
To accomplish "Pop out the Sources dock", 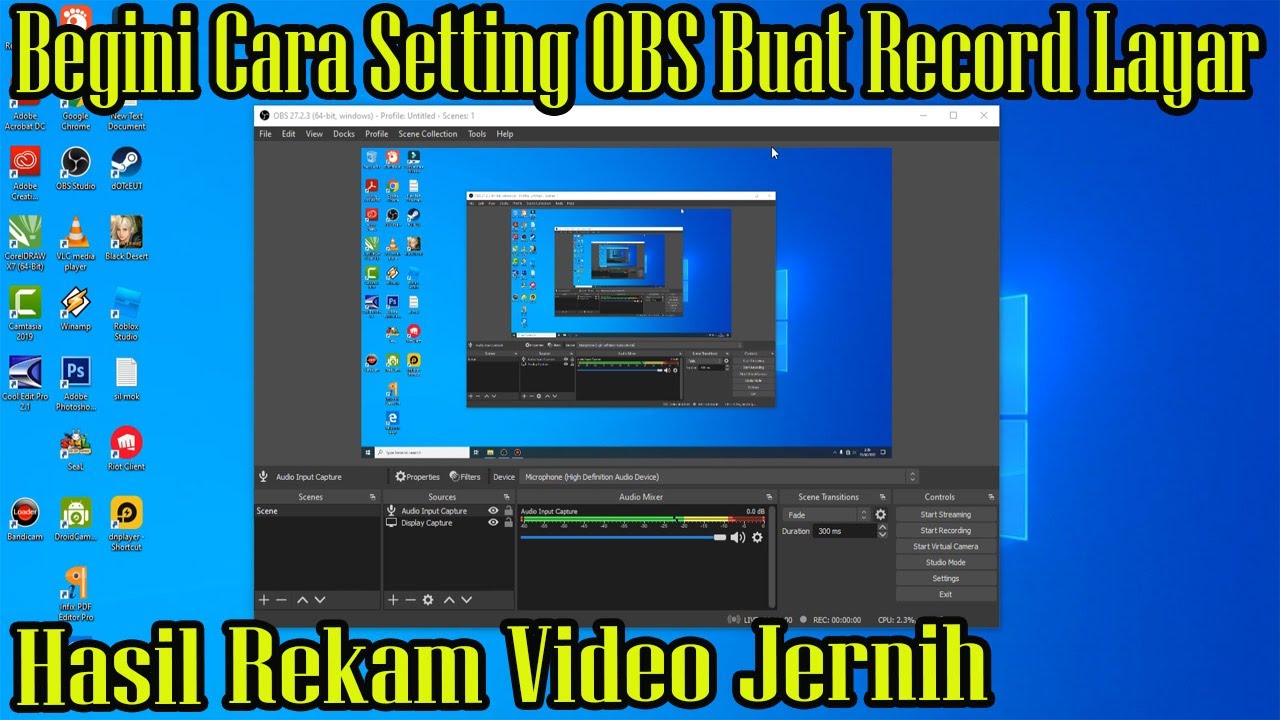I will tap(507, 497).
